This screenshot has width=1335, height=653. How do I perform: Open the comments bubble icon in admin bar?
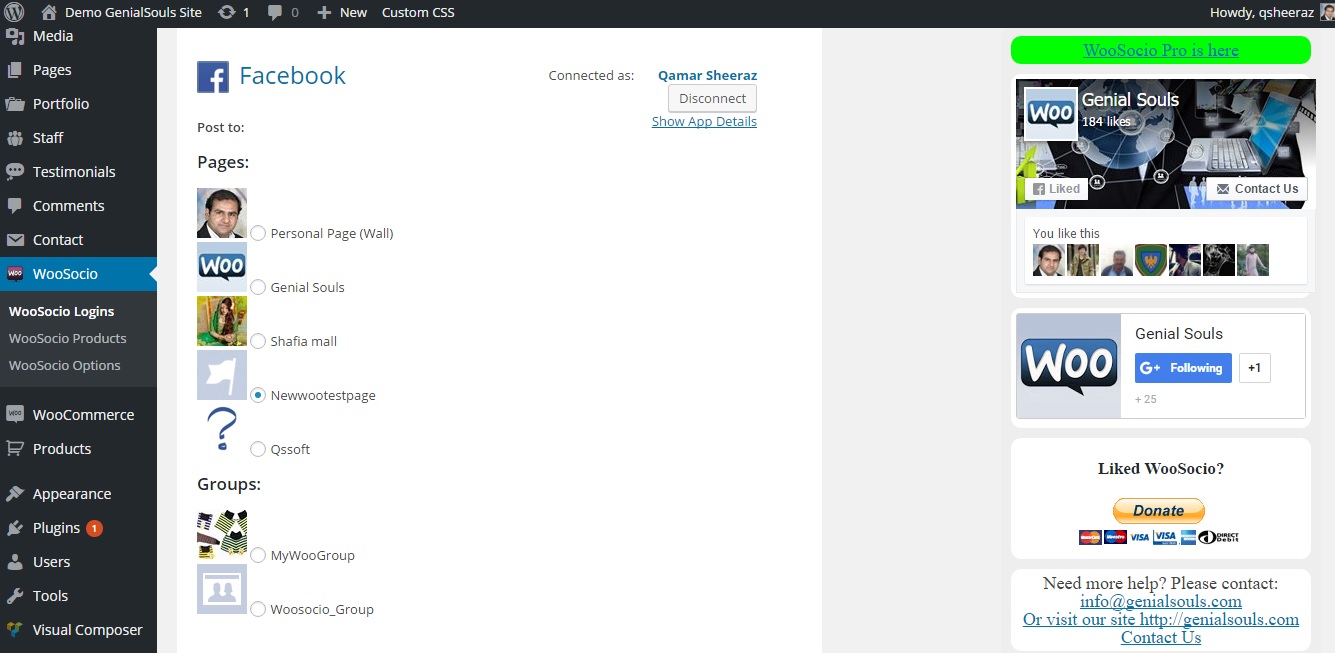point(275,13)
